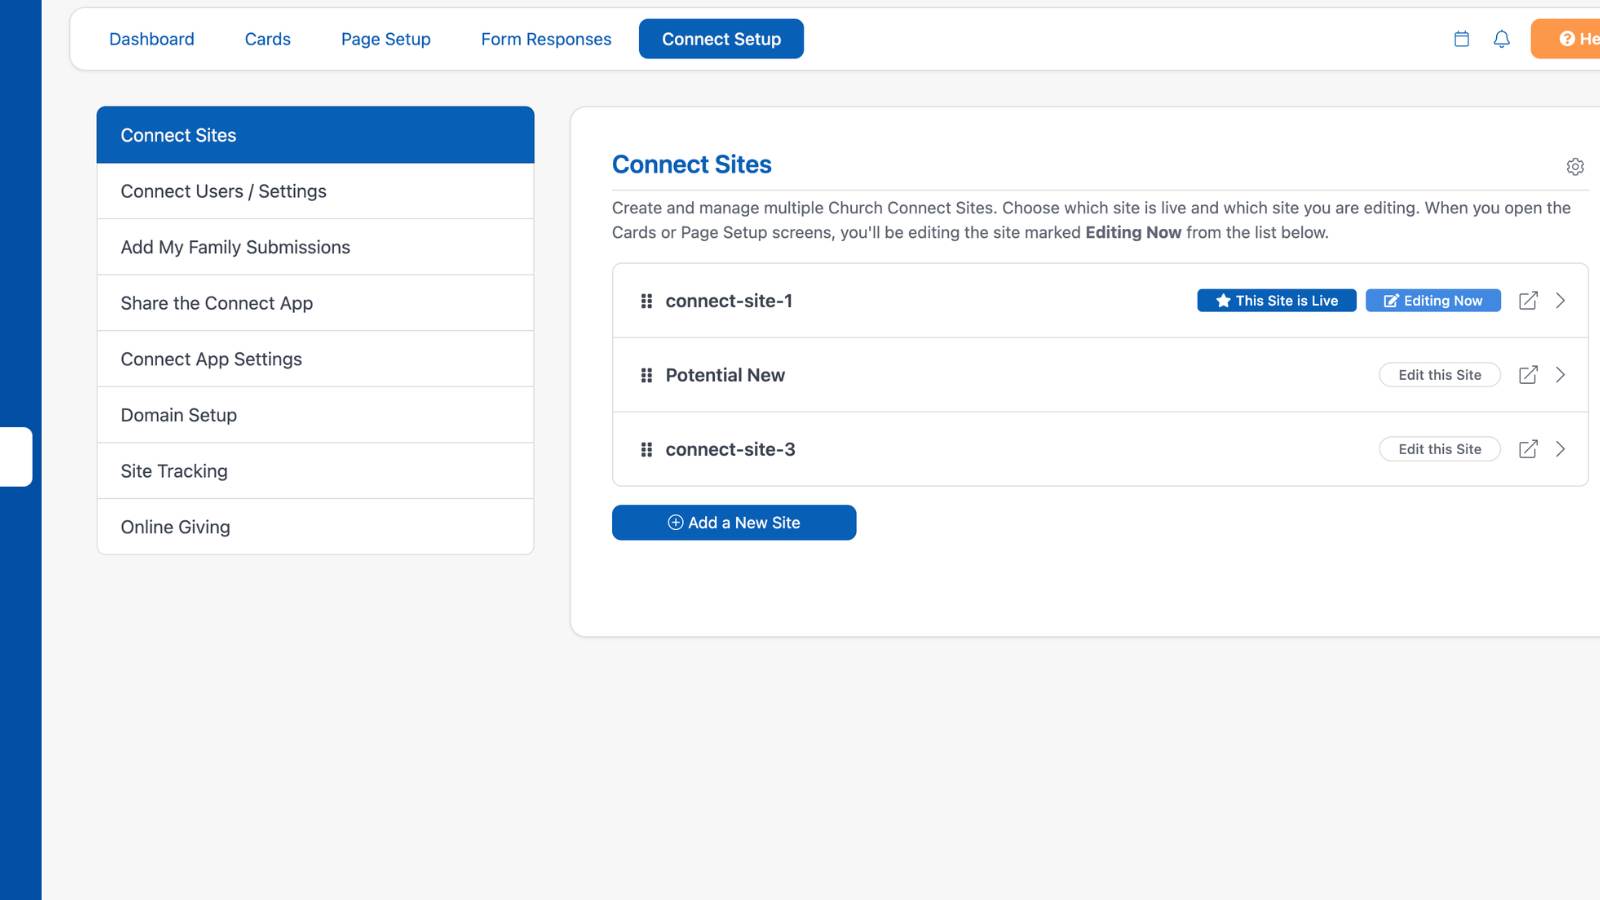Expand the Potential New row chevron
Screen dimensions: 1600x900
click(1560, 375)
